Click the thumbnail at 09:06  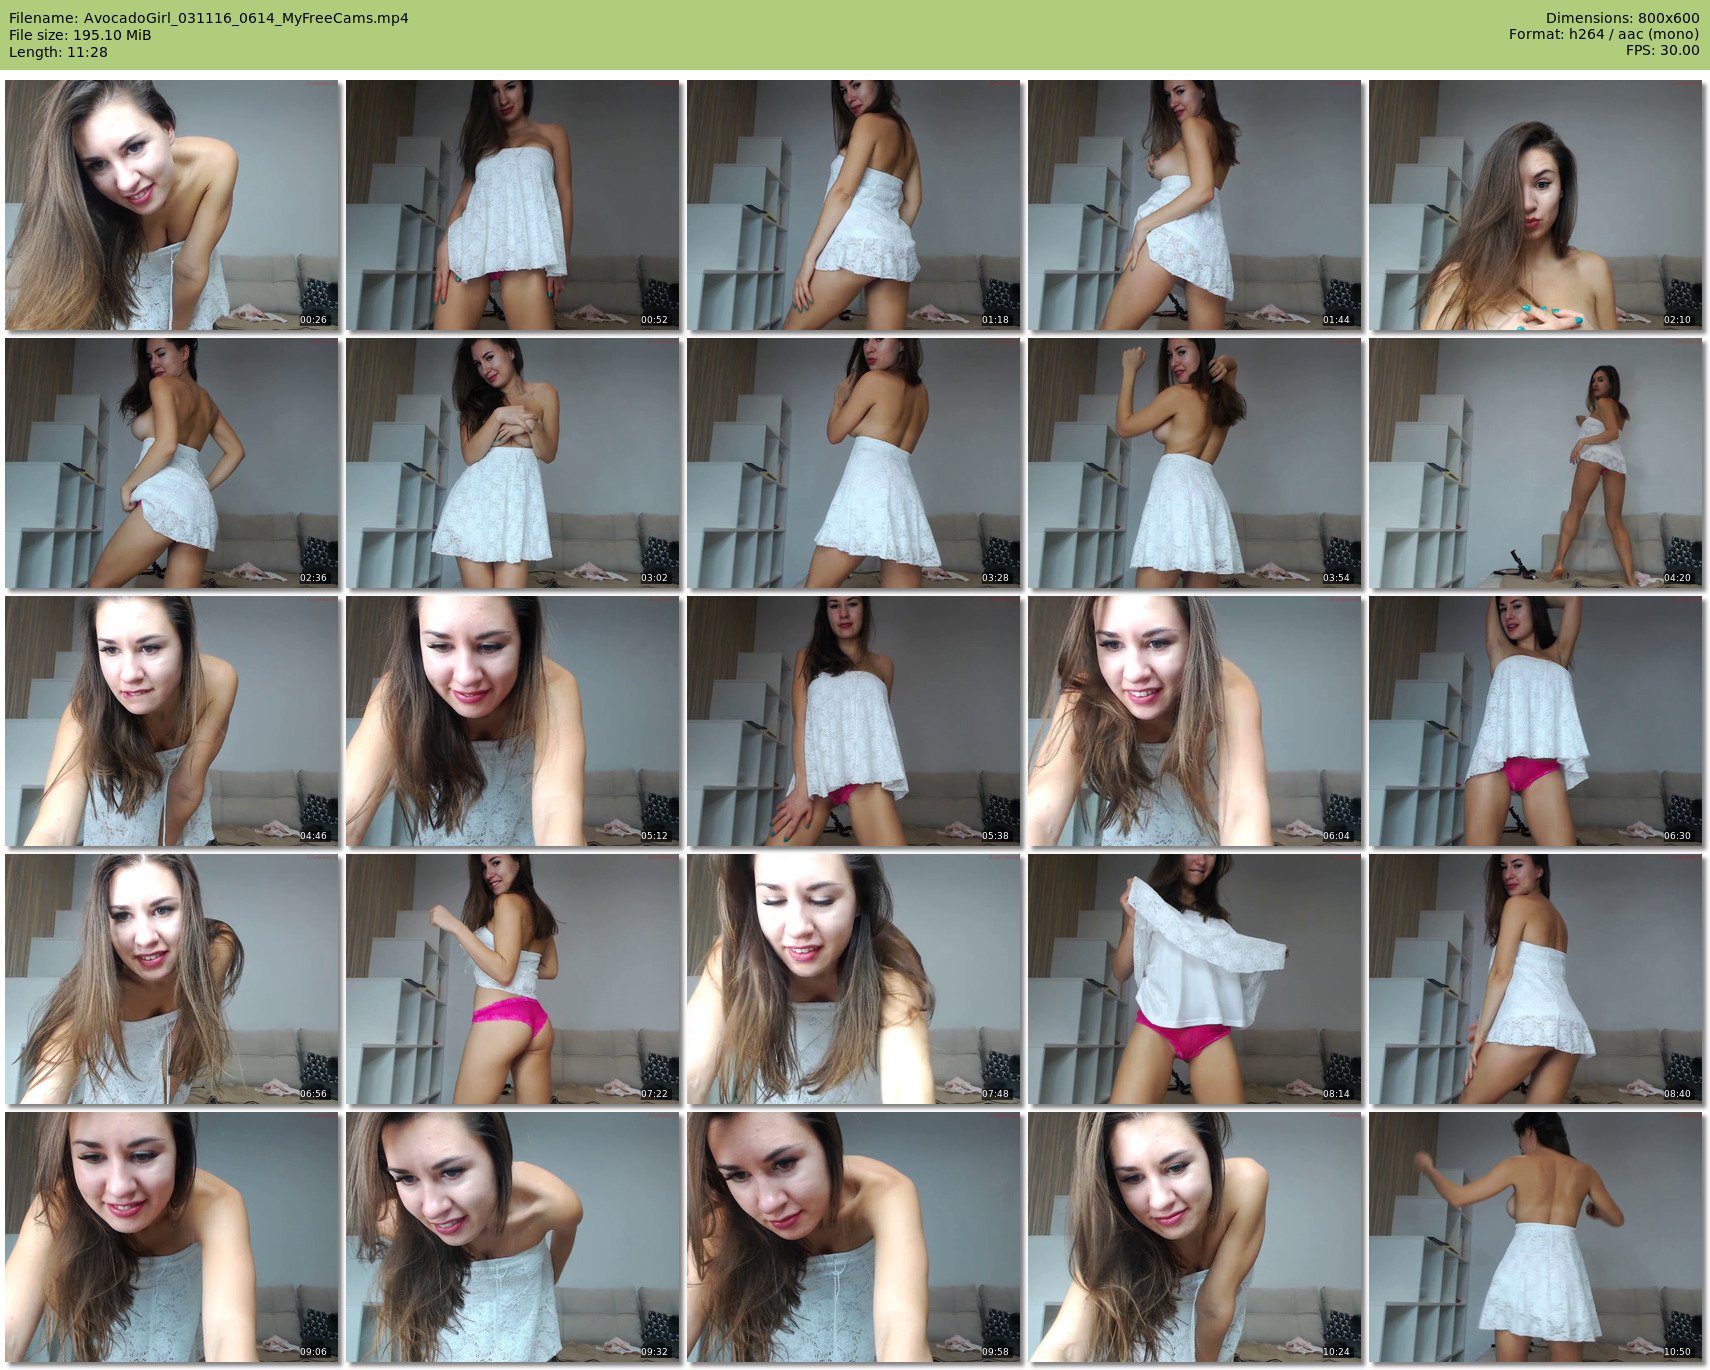172,1237
